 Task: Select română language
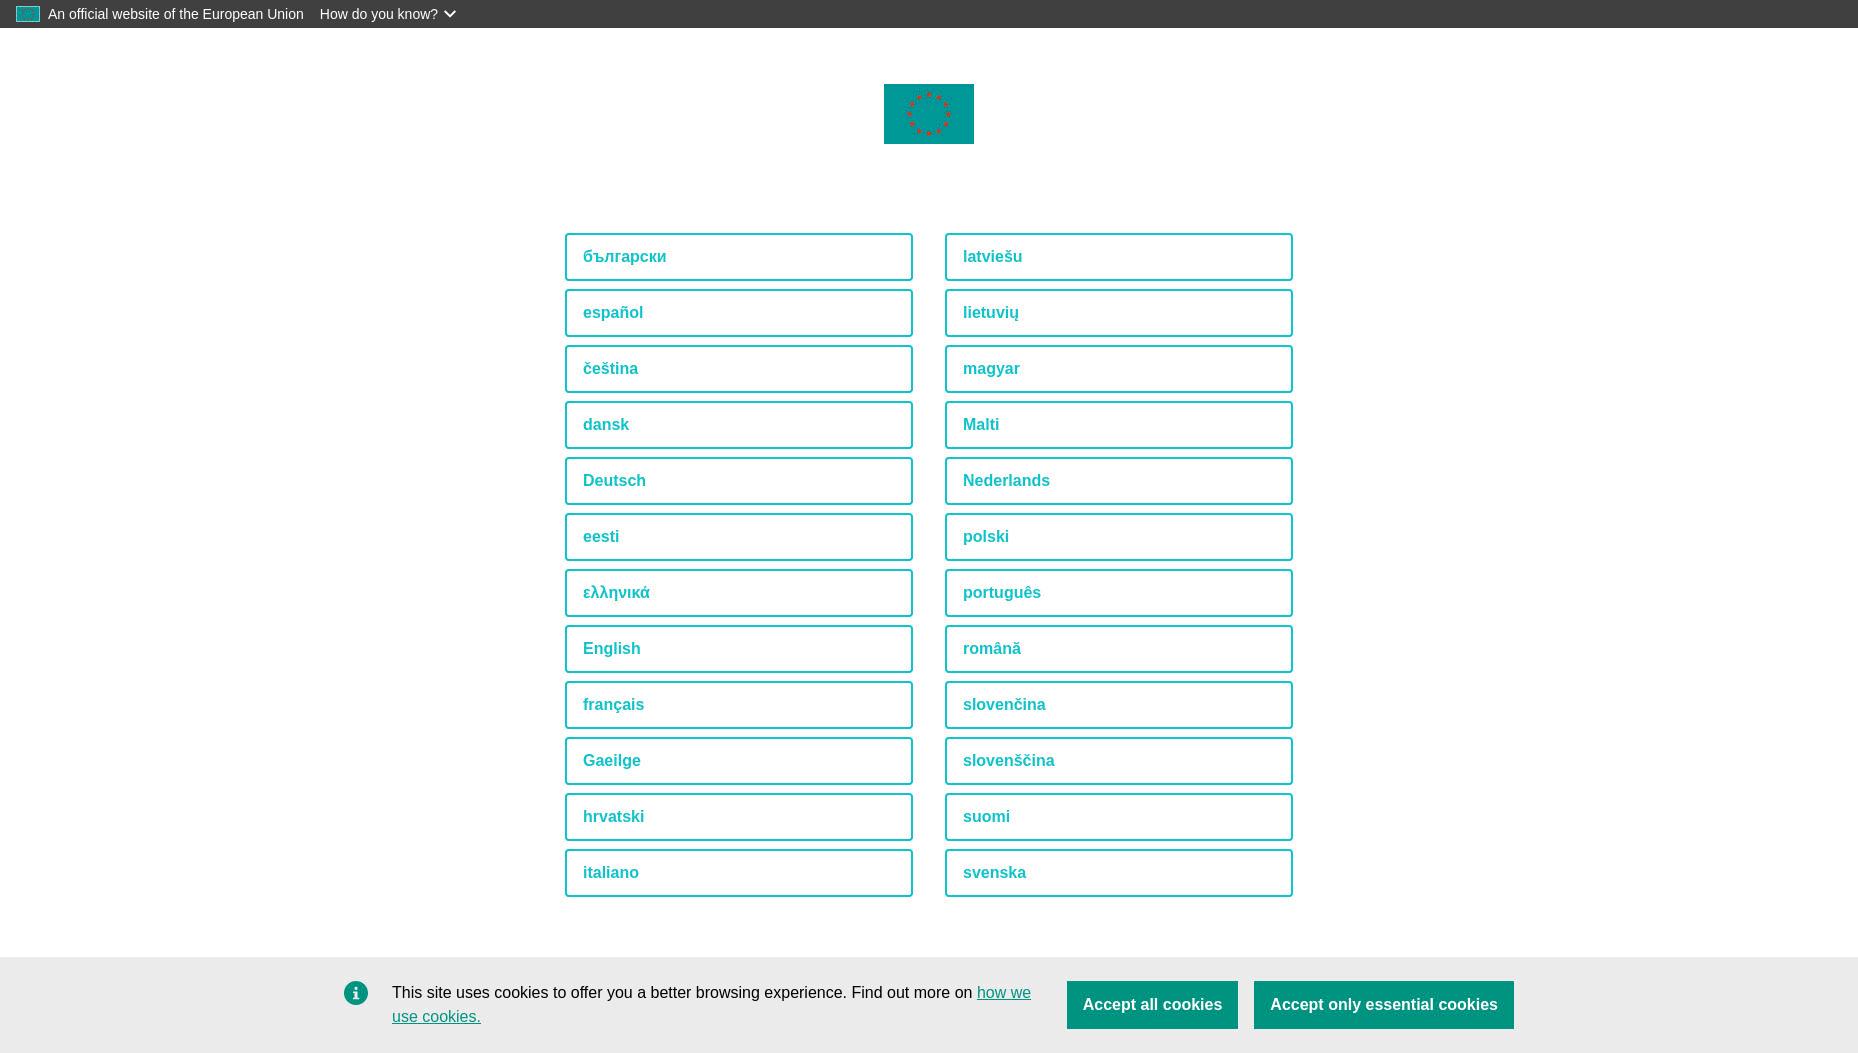click(1119, 649)
